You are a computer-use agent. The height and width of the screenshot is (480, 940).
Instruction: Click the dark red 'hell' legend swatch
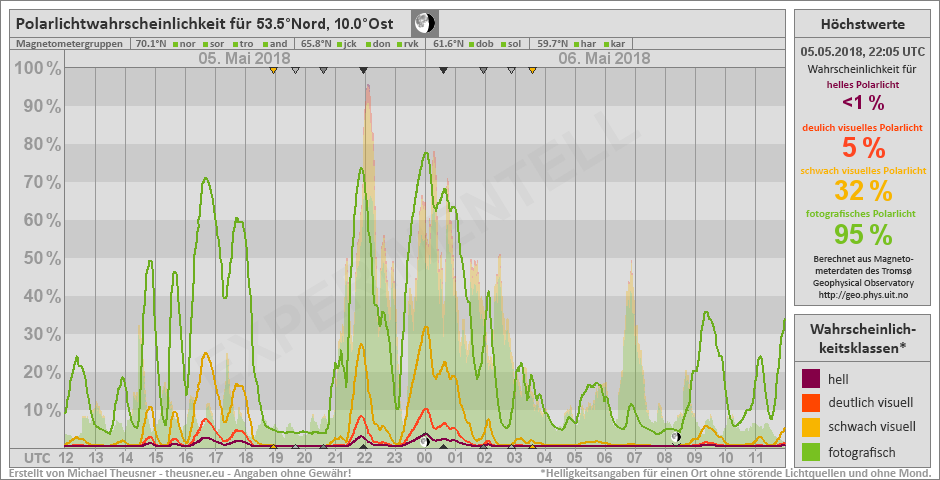pos(811,379)
